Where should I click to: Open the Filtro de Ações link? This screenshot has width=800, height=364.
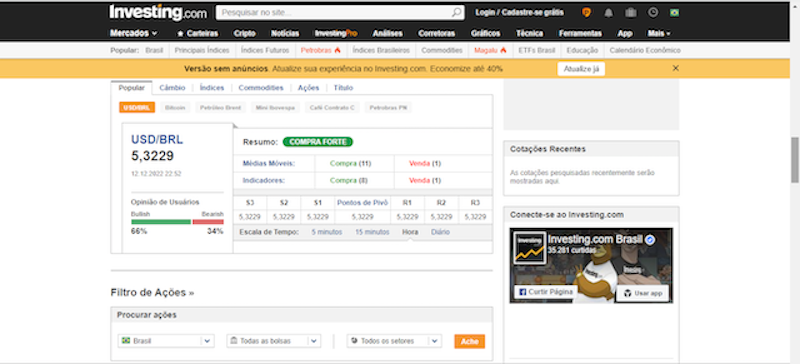[152, 293]
